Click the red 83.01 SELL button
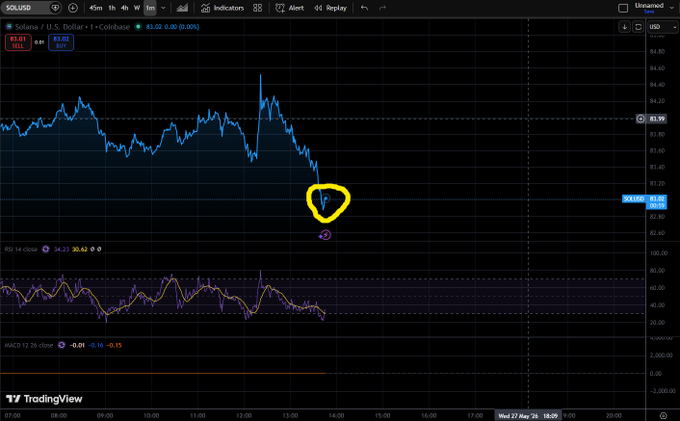 18,42
